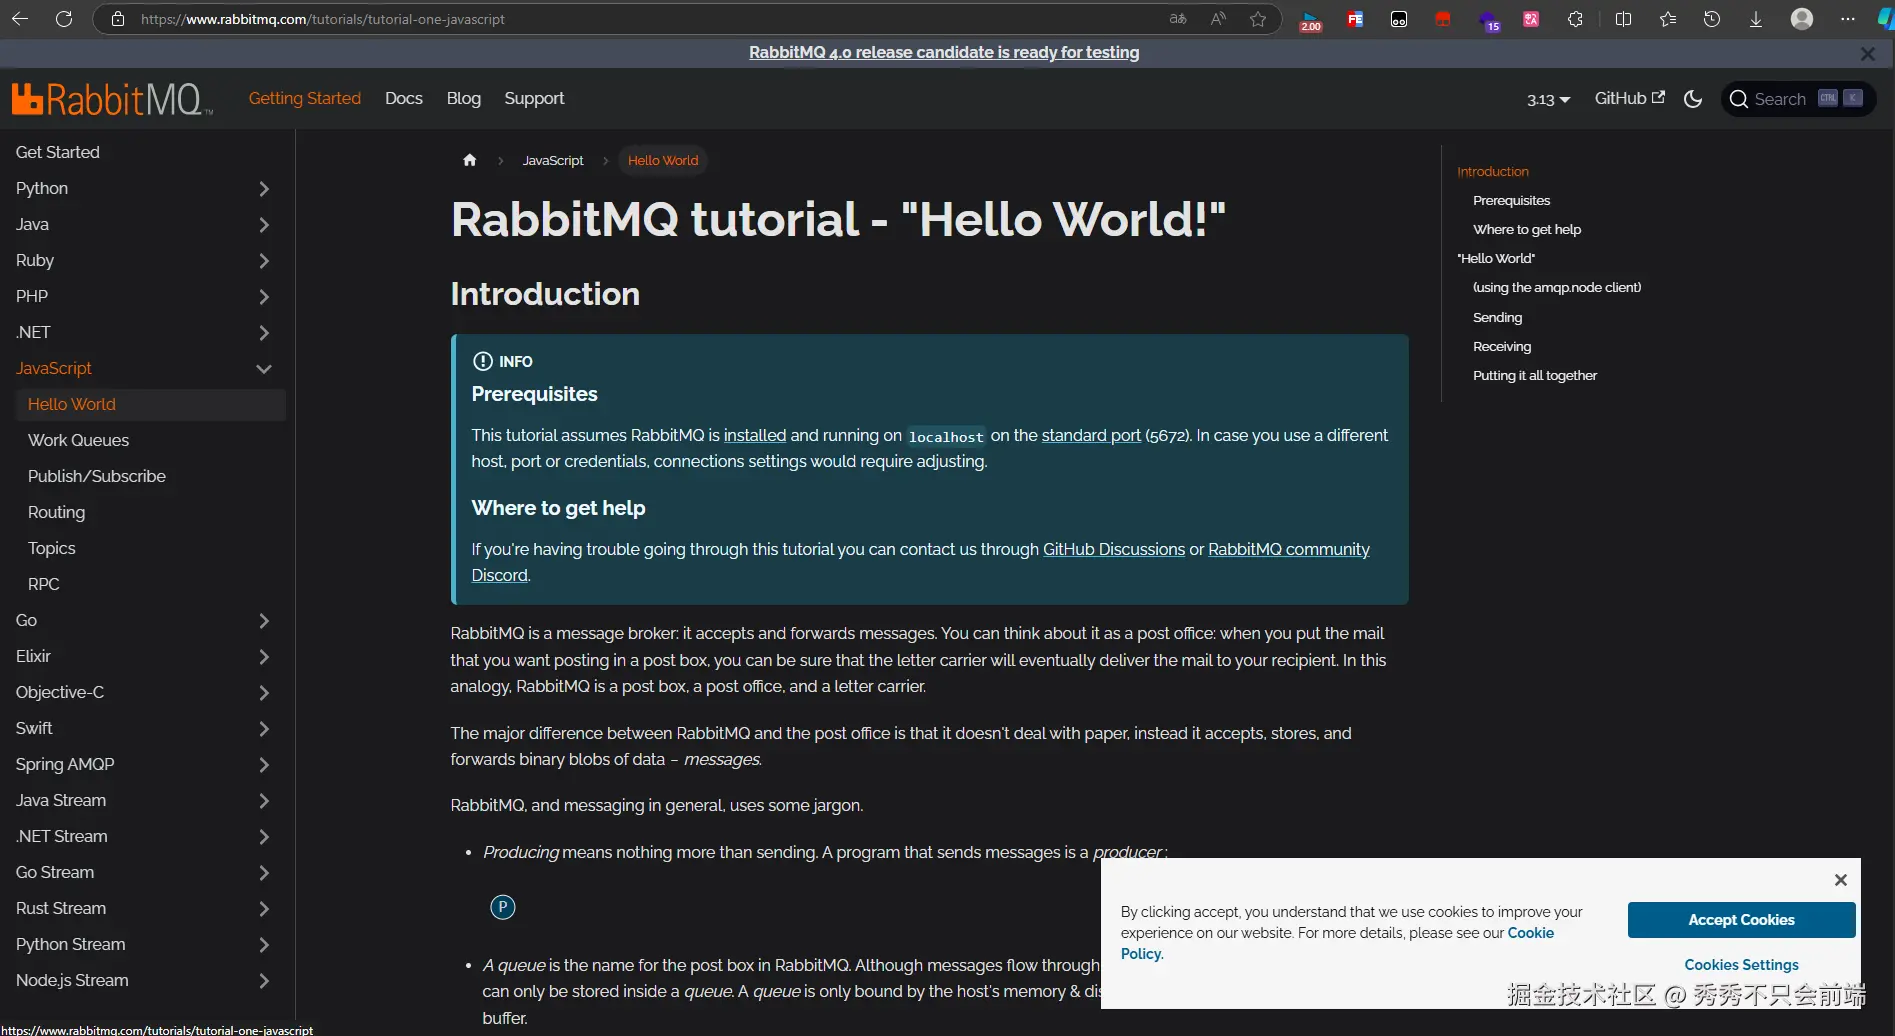Image resolution: width=1895 pixels, height=1036 pixels.
Task: Open the white Tampermonkey extension icon
Action: coord(1399,19)
